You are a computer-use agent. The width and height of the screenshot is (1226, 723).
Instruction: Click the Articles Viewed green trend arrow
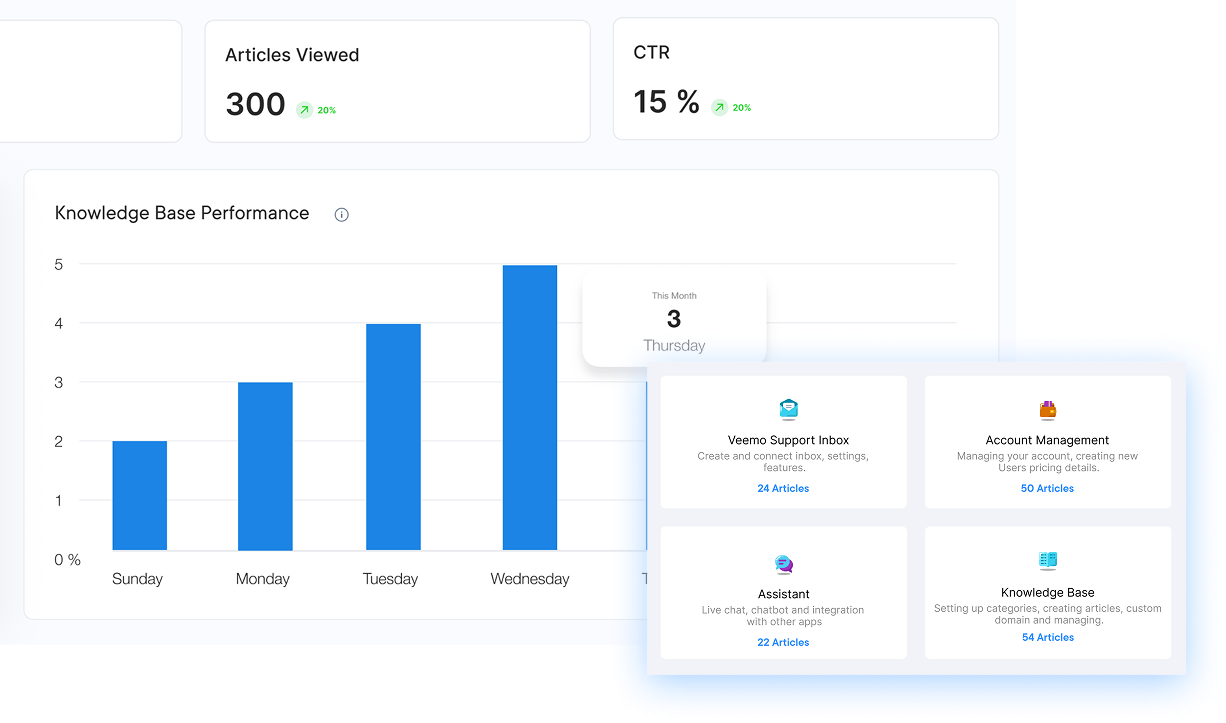coord(304,110)
